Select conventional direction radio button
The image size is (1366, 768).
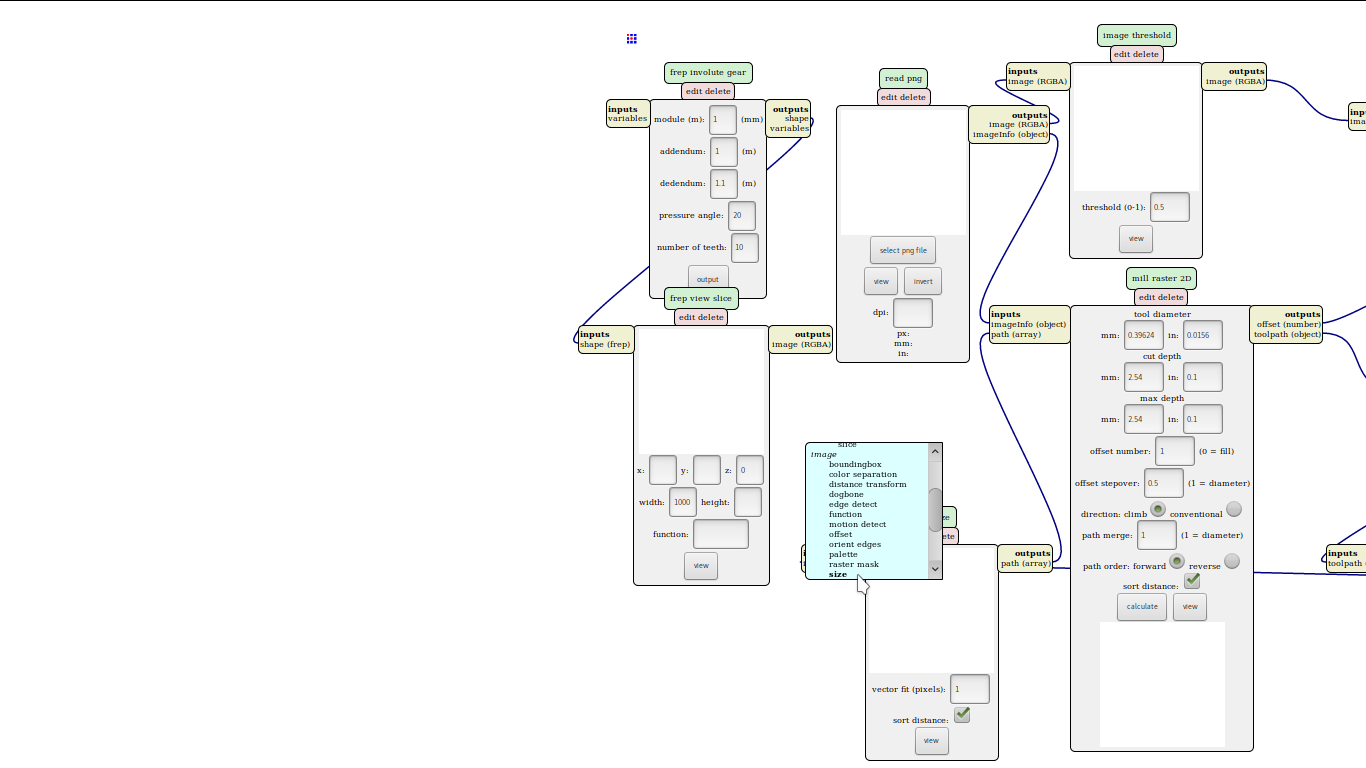1234,509
